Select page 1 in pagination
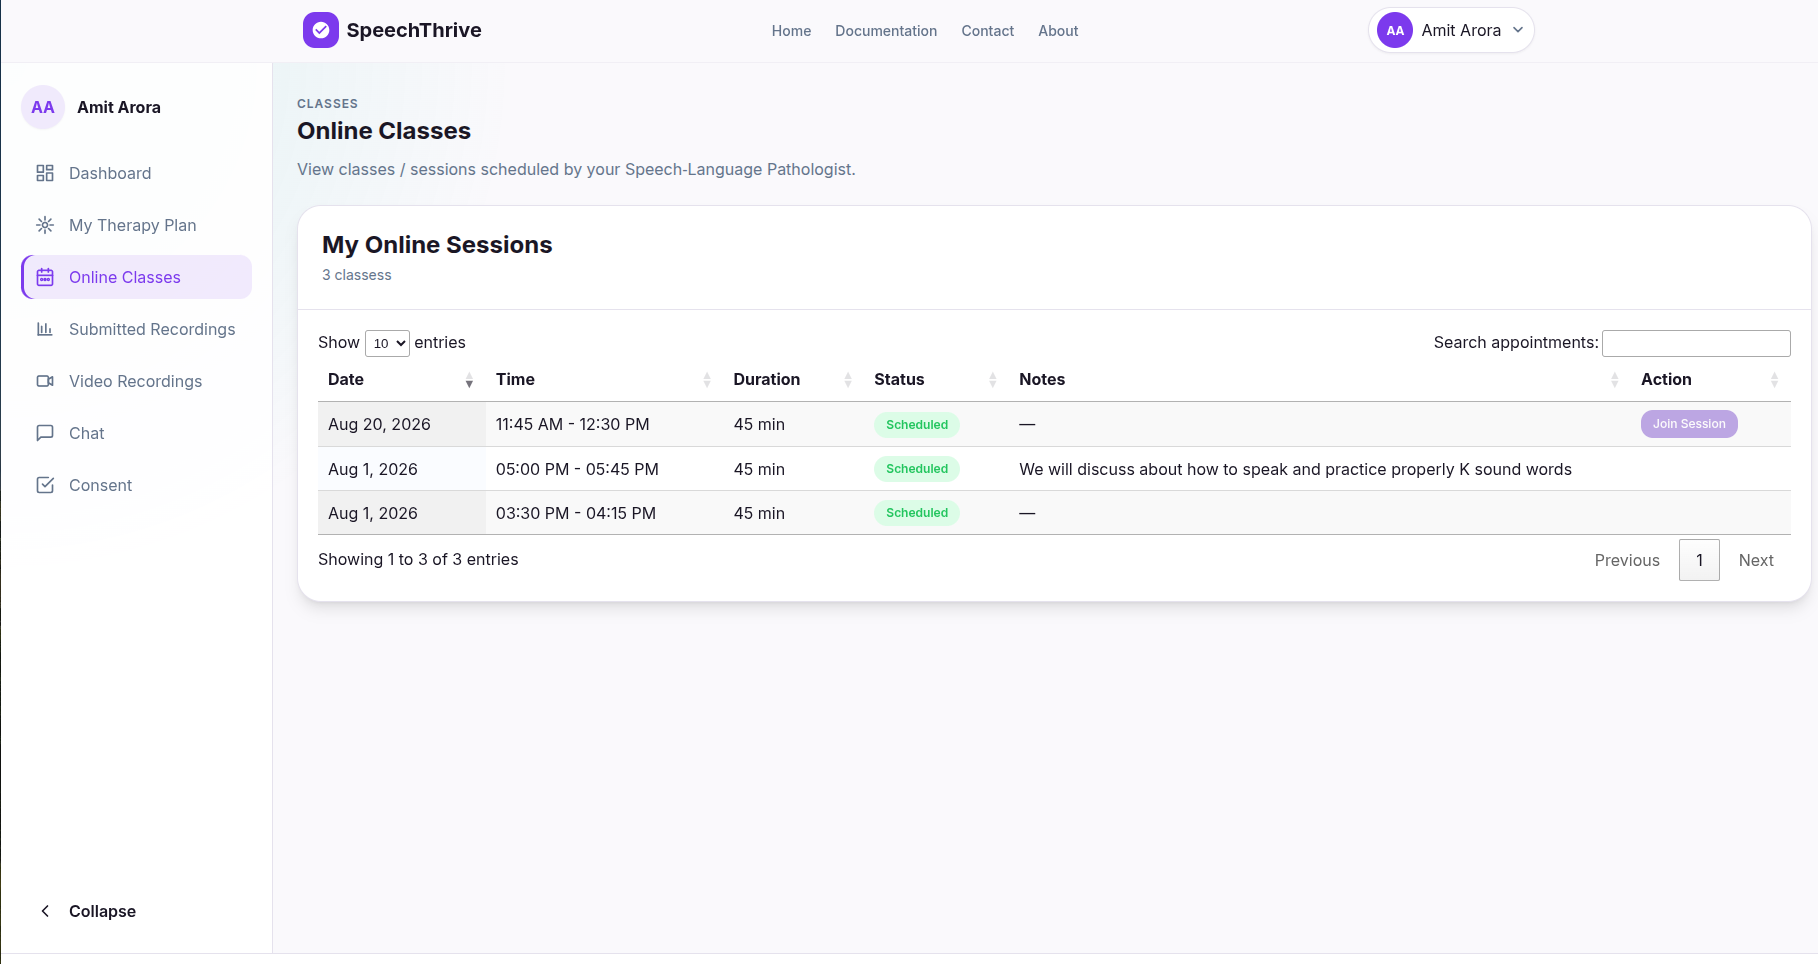 pyautogui.click(x=1699, y=560)
